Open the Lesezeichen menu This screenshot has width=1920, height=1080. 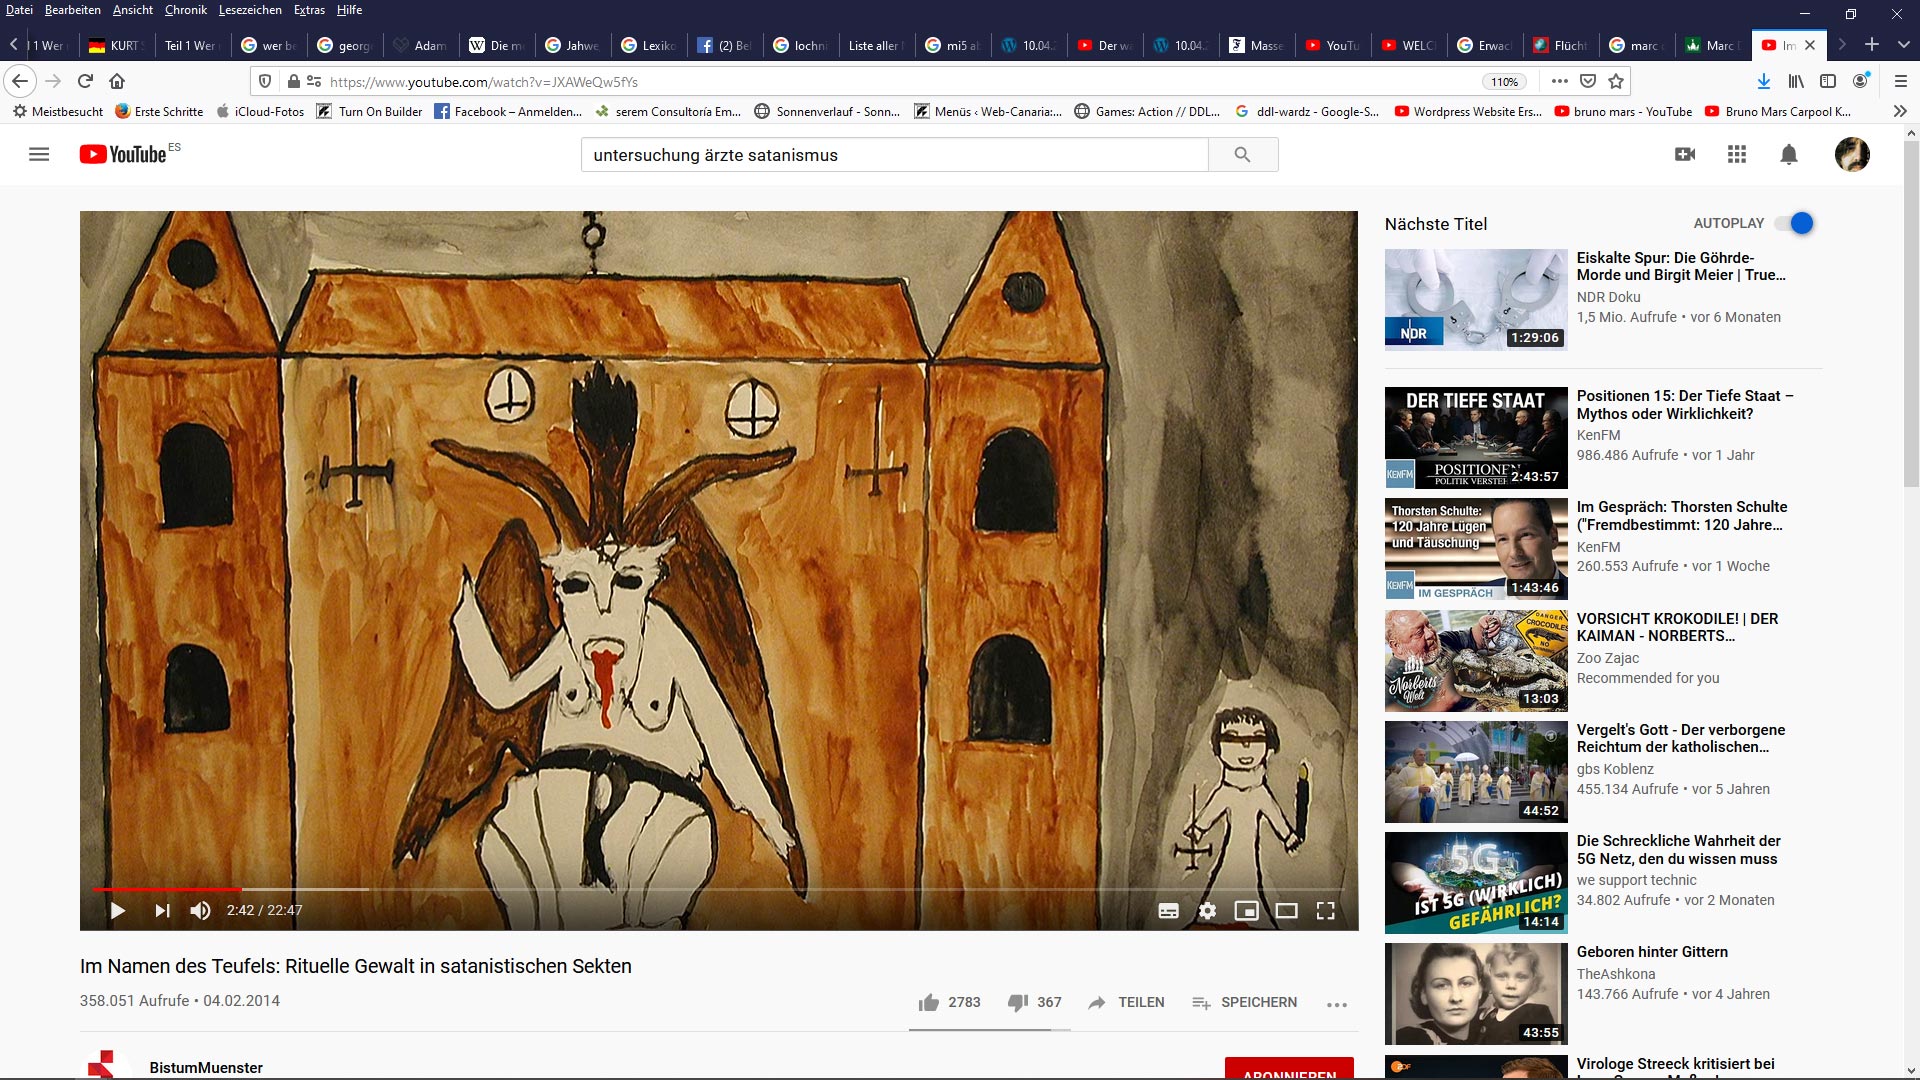pyautogui.click(x=250, y=10)
